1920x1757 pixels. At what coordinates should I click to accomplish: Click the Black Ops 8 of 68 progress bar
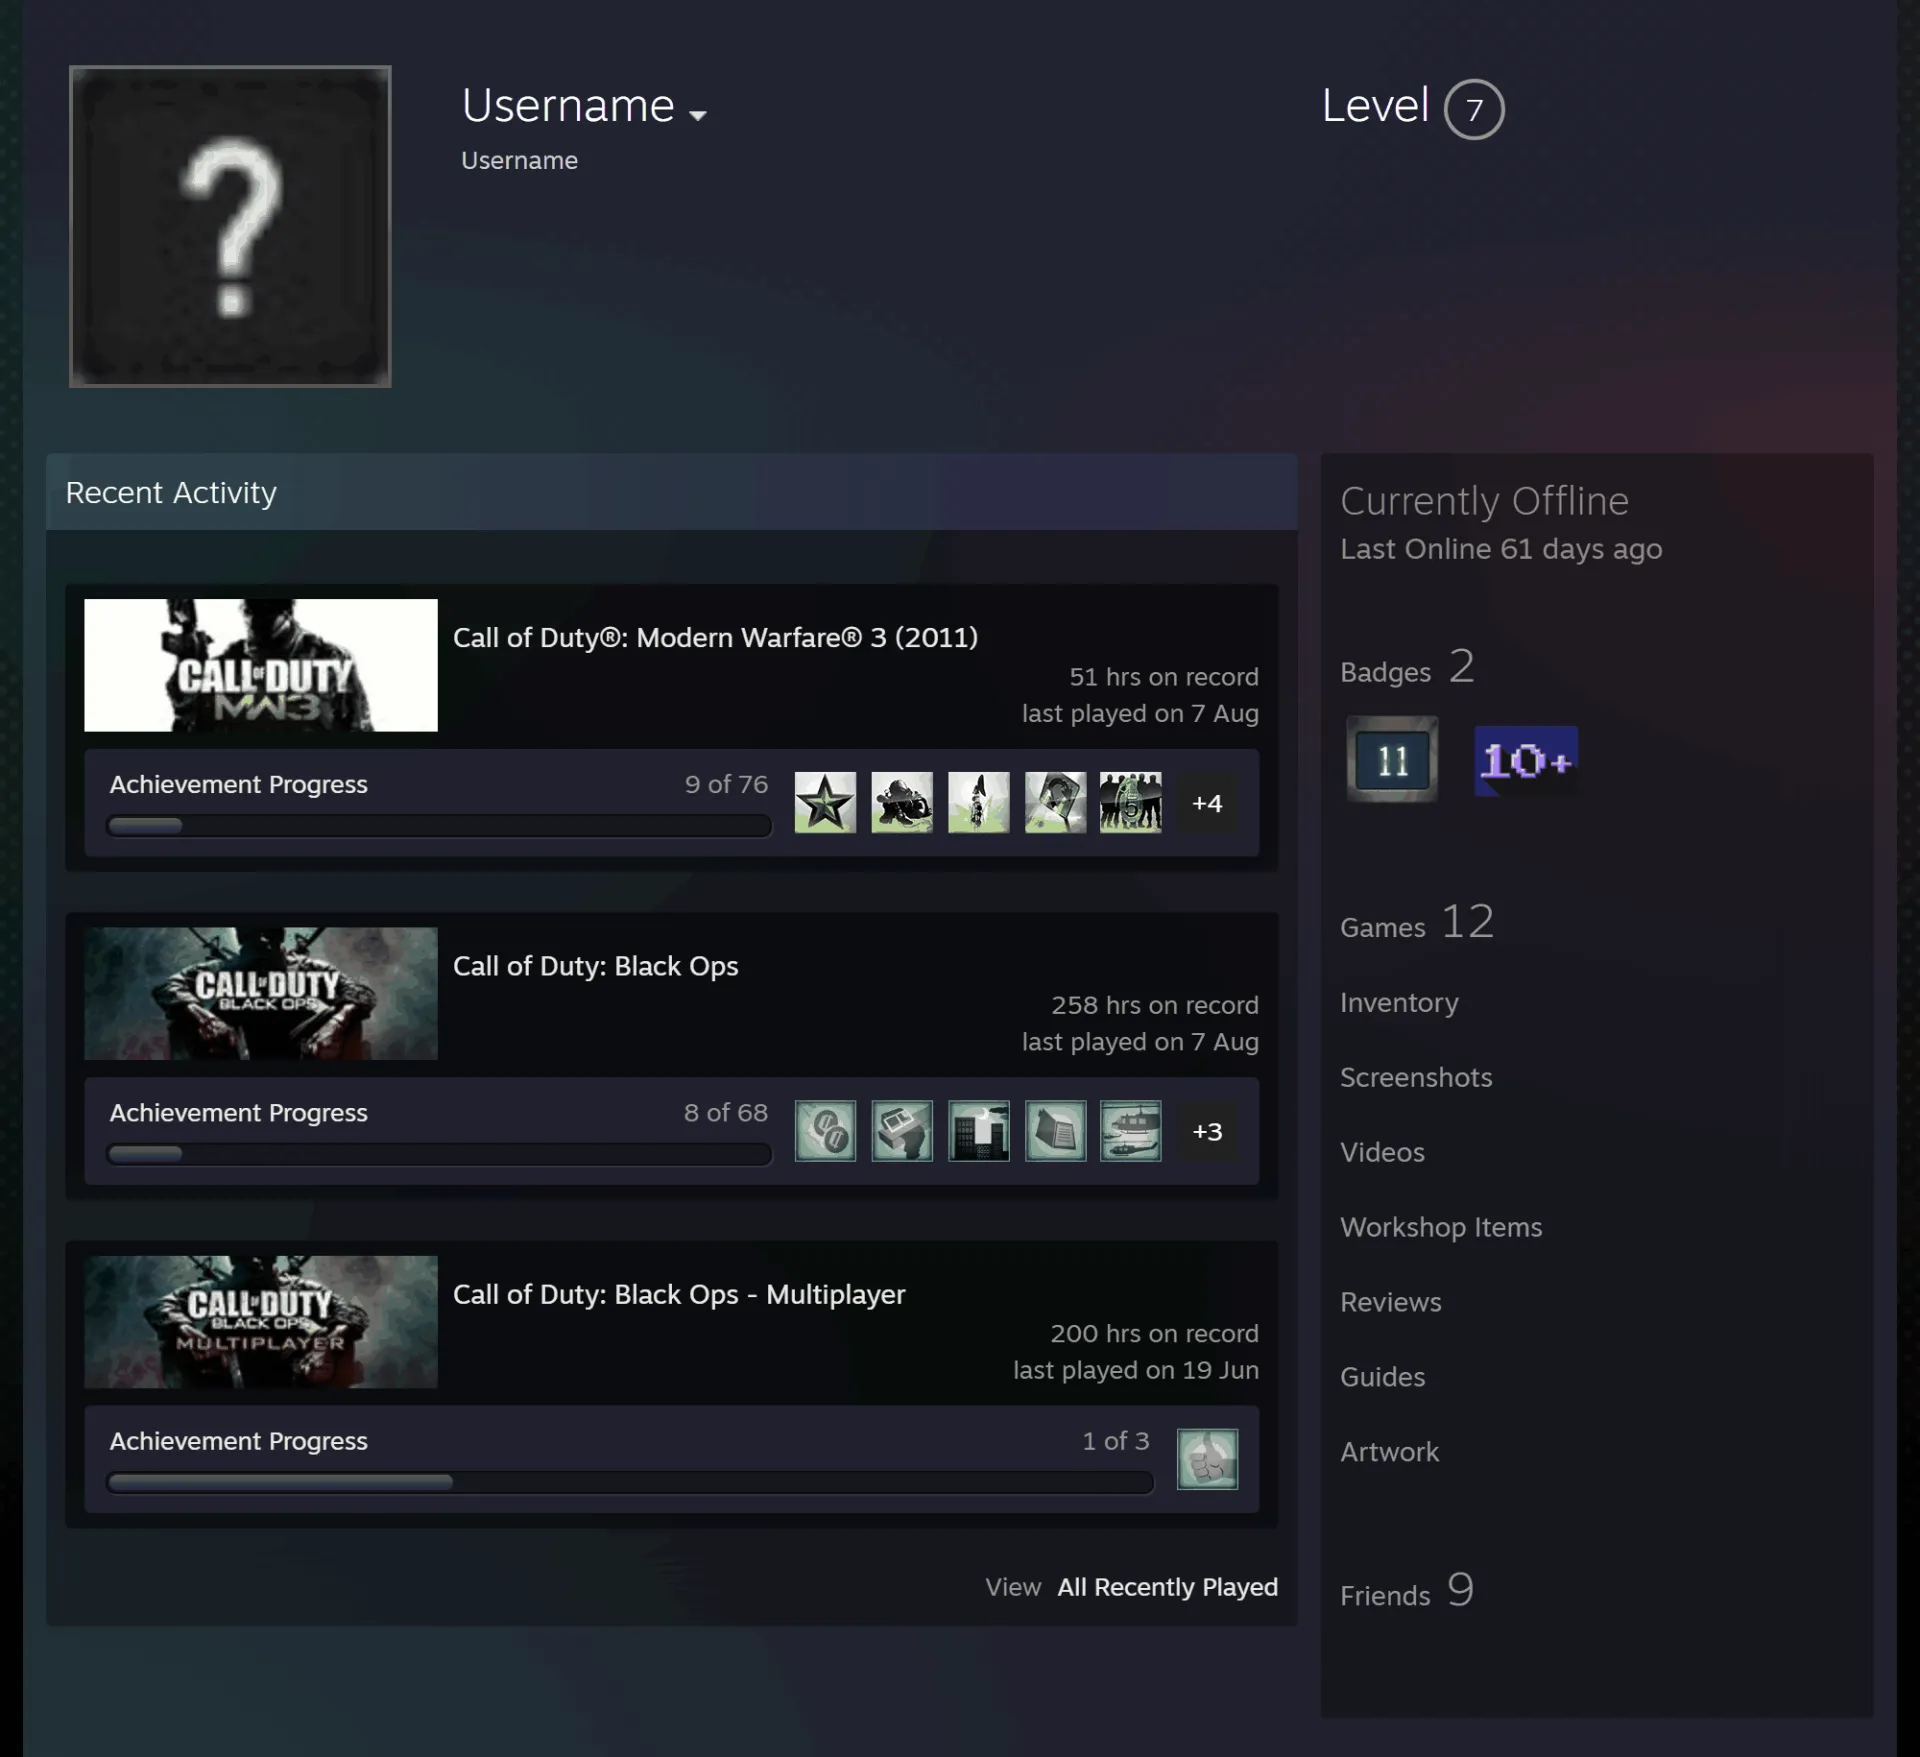(439, 1154)
